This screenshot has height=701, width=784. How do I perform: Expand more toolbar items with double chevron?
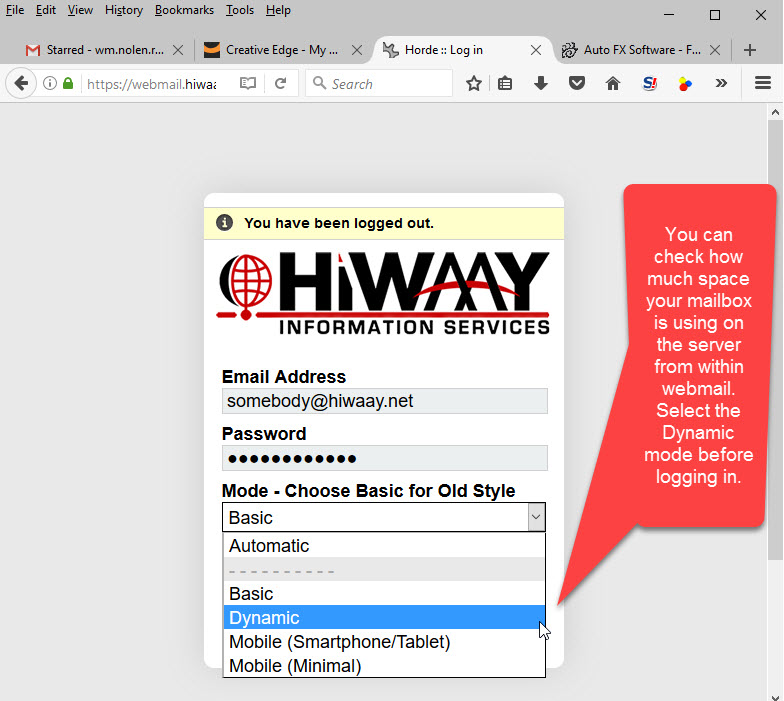tap(720, 83)
